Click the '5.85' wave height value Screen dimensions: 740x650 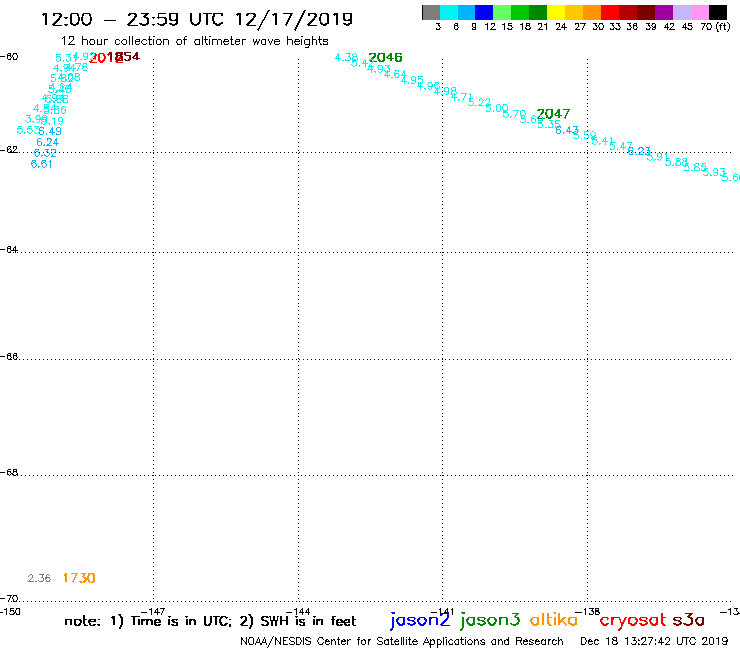pos(695,167)
